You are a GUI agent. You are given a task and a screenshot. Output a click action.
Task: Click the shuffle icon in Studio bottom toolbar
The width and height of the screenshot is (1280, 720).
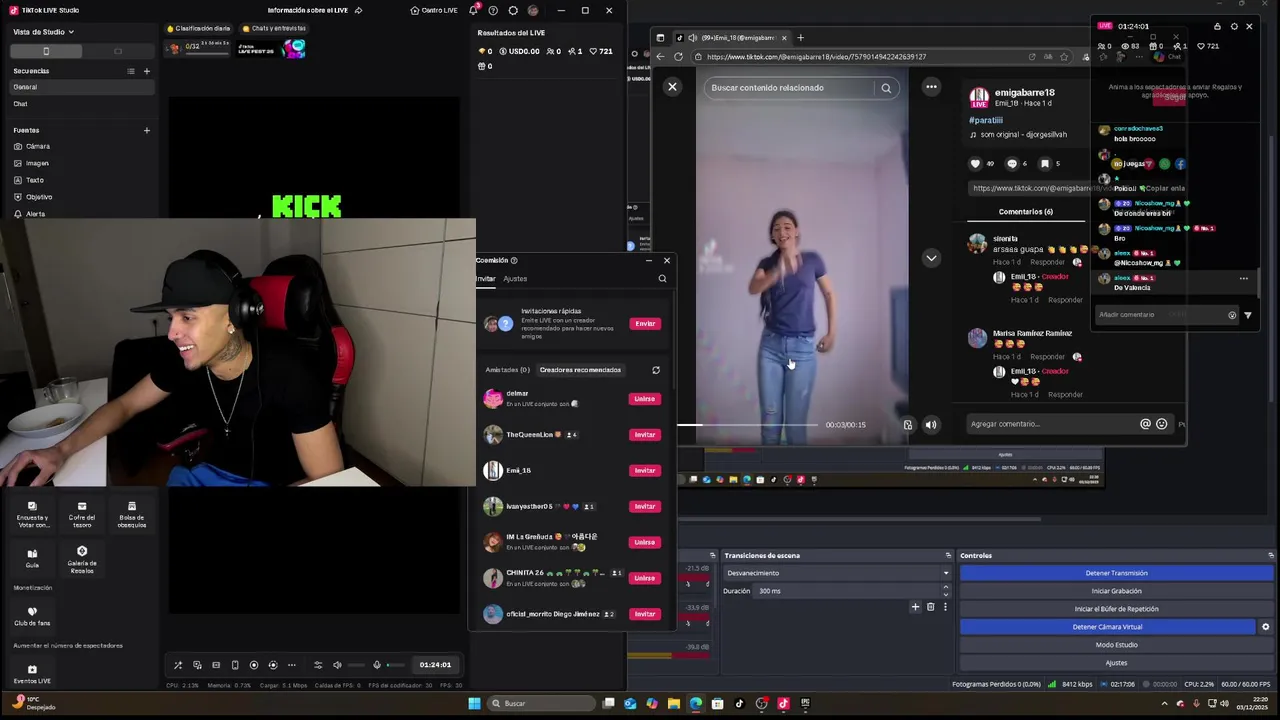(x=178, y=665)
